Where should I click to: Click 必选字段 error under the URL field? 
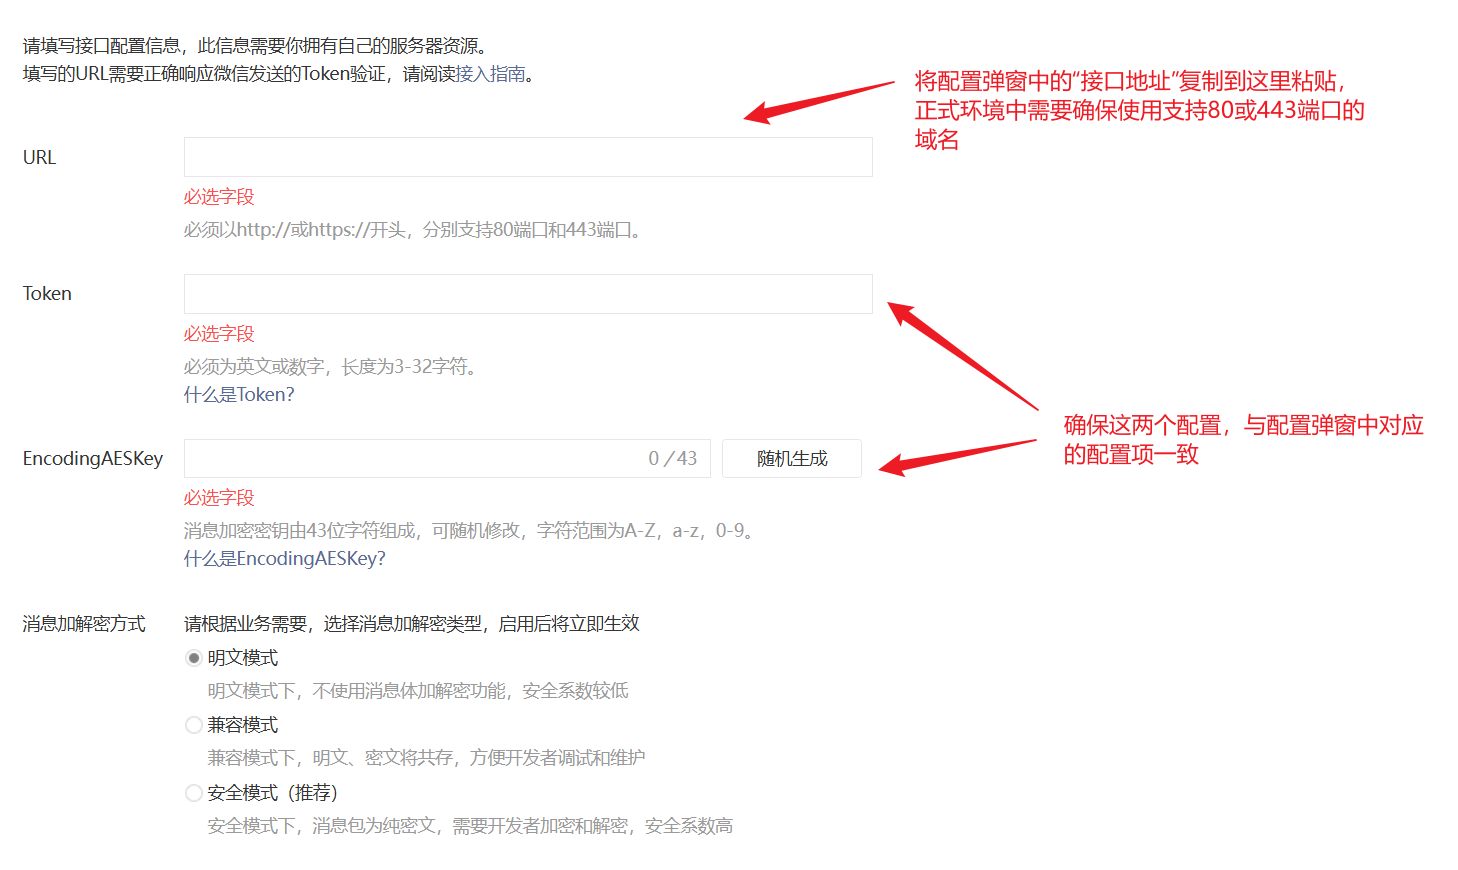click(x=219, y=197)
